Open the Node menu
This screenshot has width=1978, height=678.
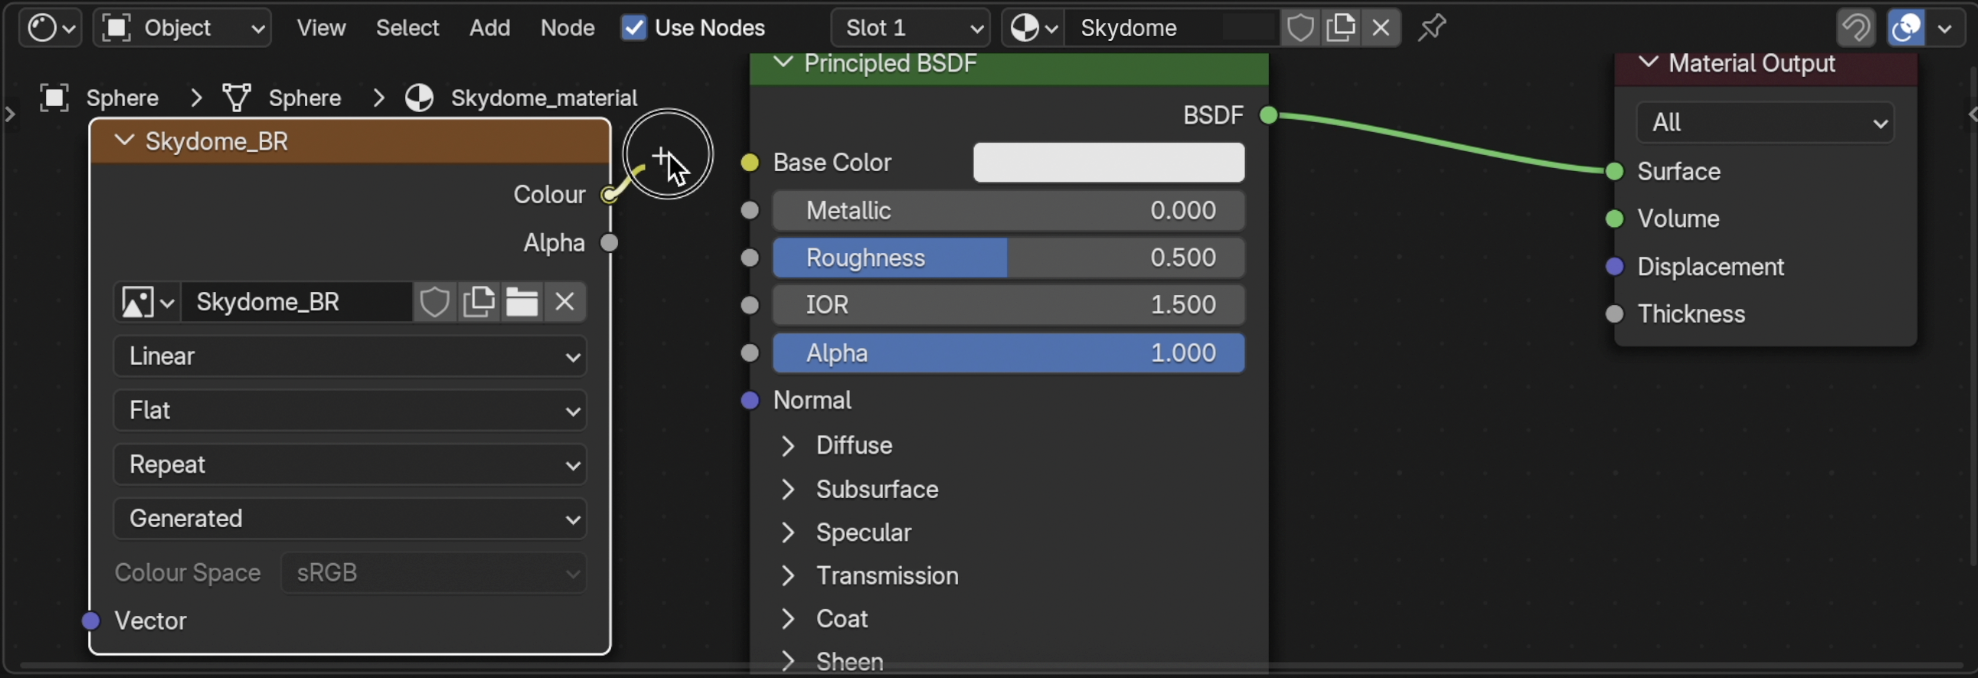(567, 28)
